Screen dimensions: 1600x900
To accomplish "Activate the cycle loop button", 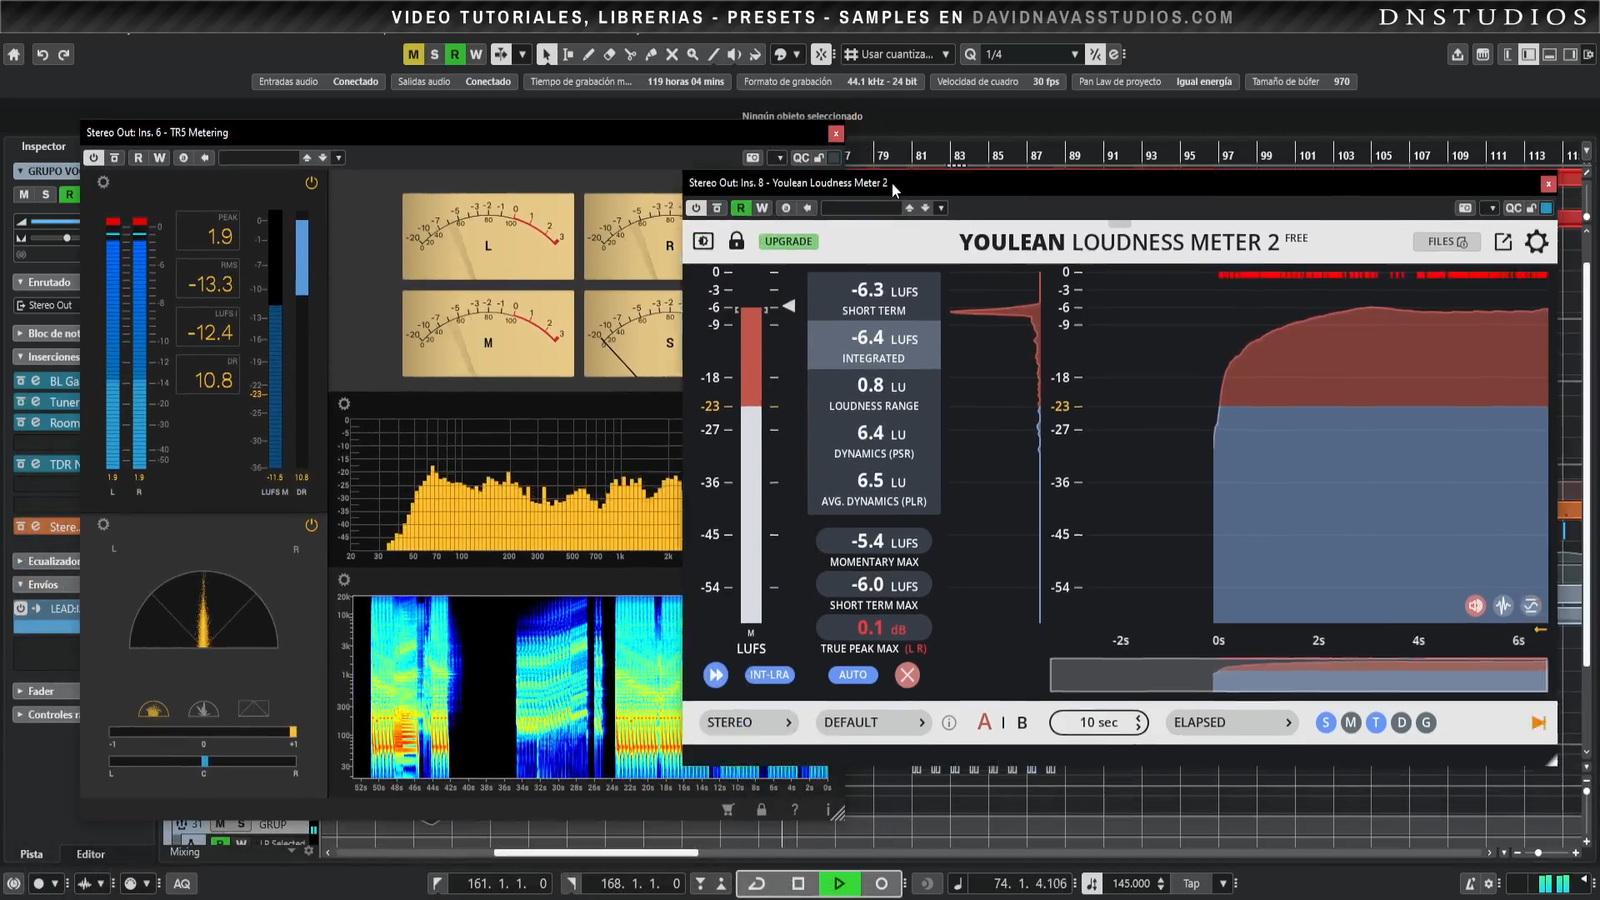I will [x=757, y=883].
